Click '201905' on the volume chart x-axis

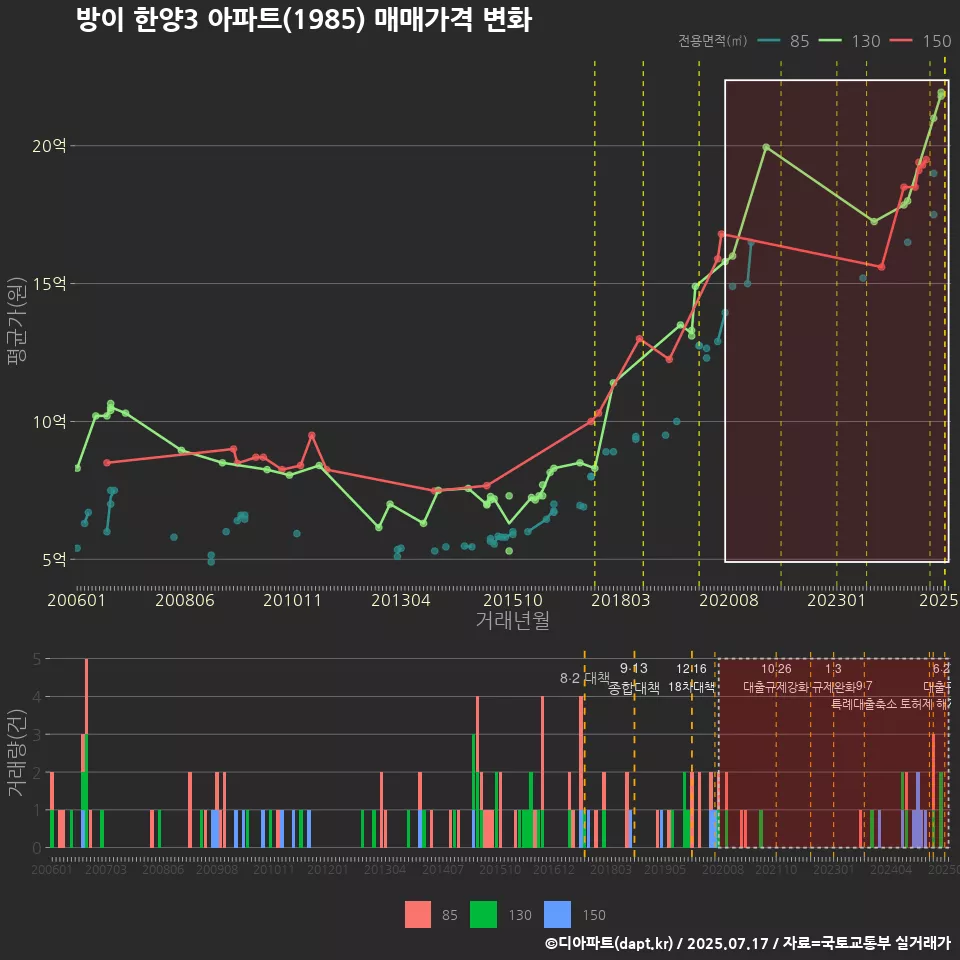[x=665, y=869]
